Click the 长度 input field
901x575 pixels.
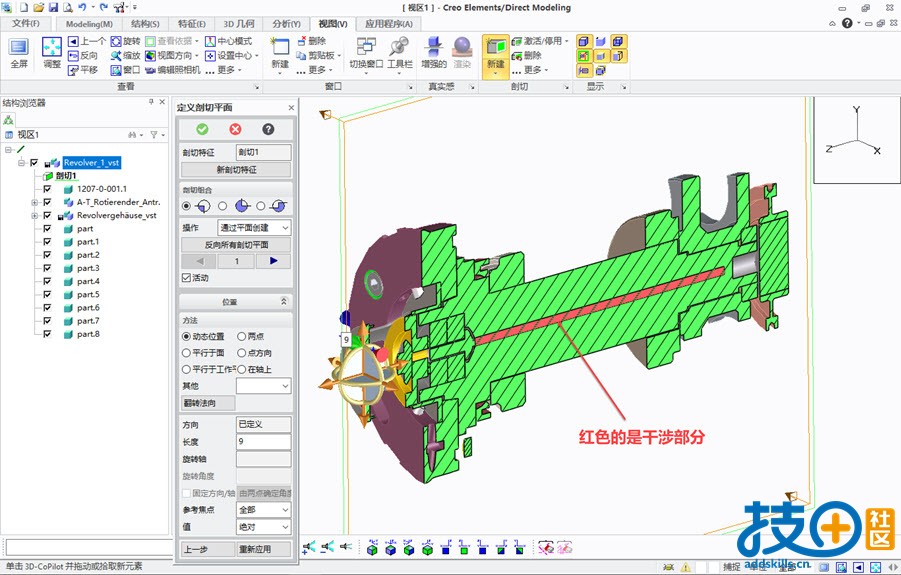[264, 441]
